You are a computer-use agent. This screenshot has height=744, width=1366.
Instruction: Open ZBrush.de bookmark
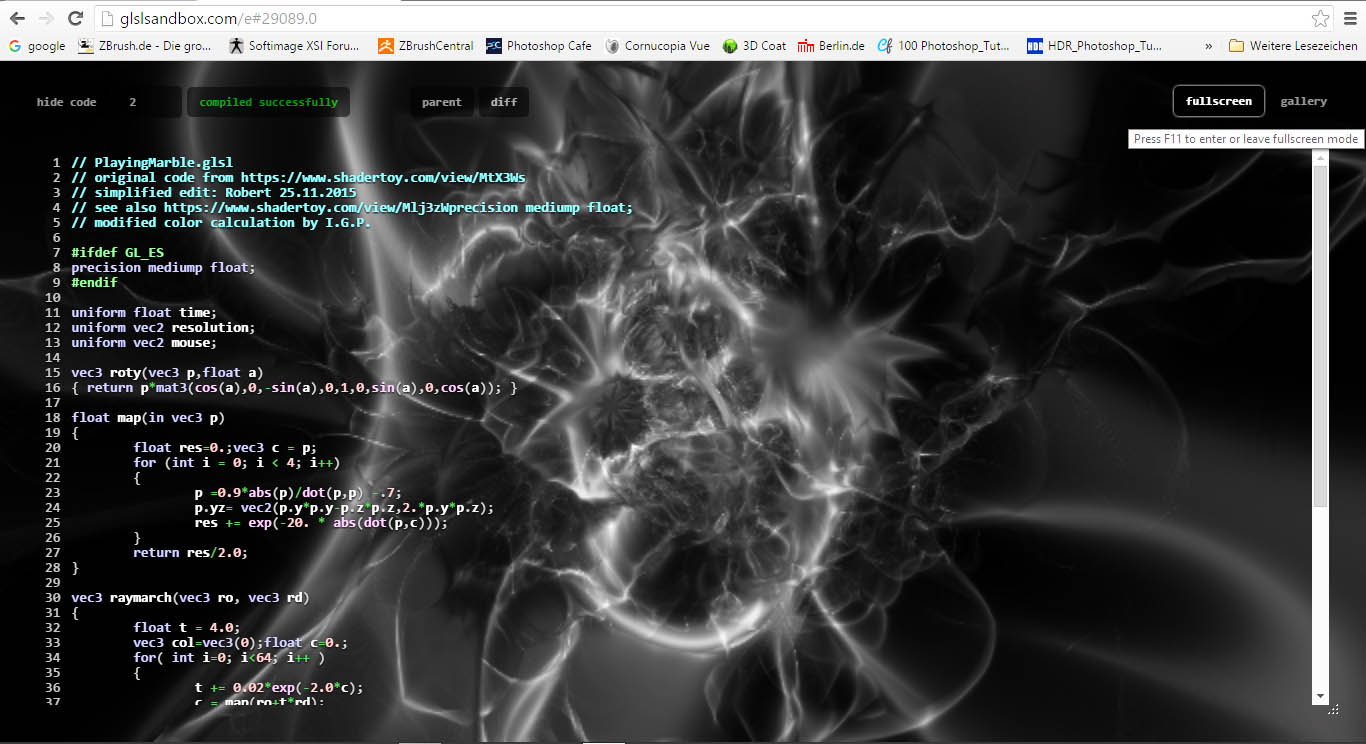(145, 46)
